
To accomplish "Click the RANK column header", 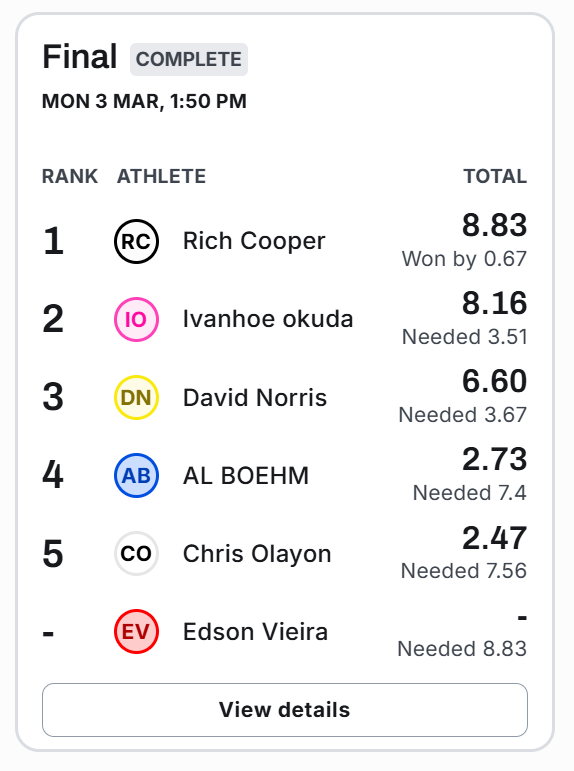I will (x=70, y=176).
